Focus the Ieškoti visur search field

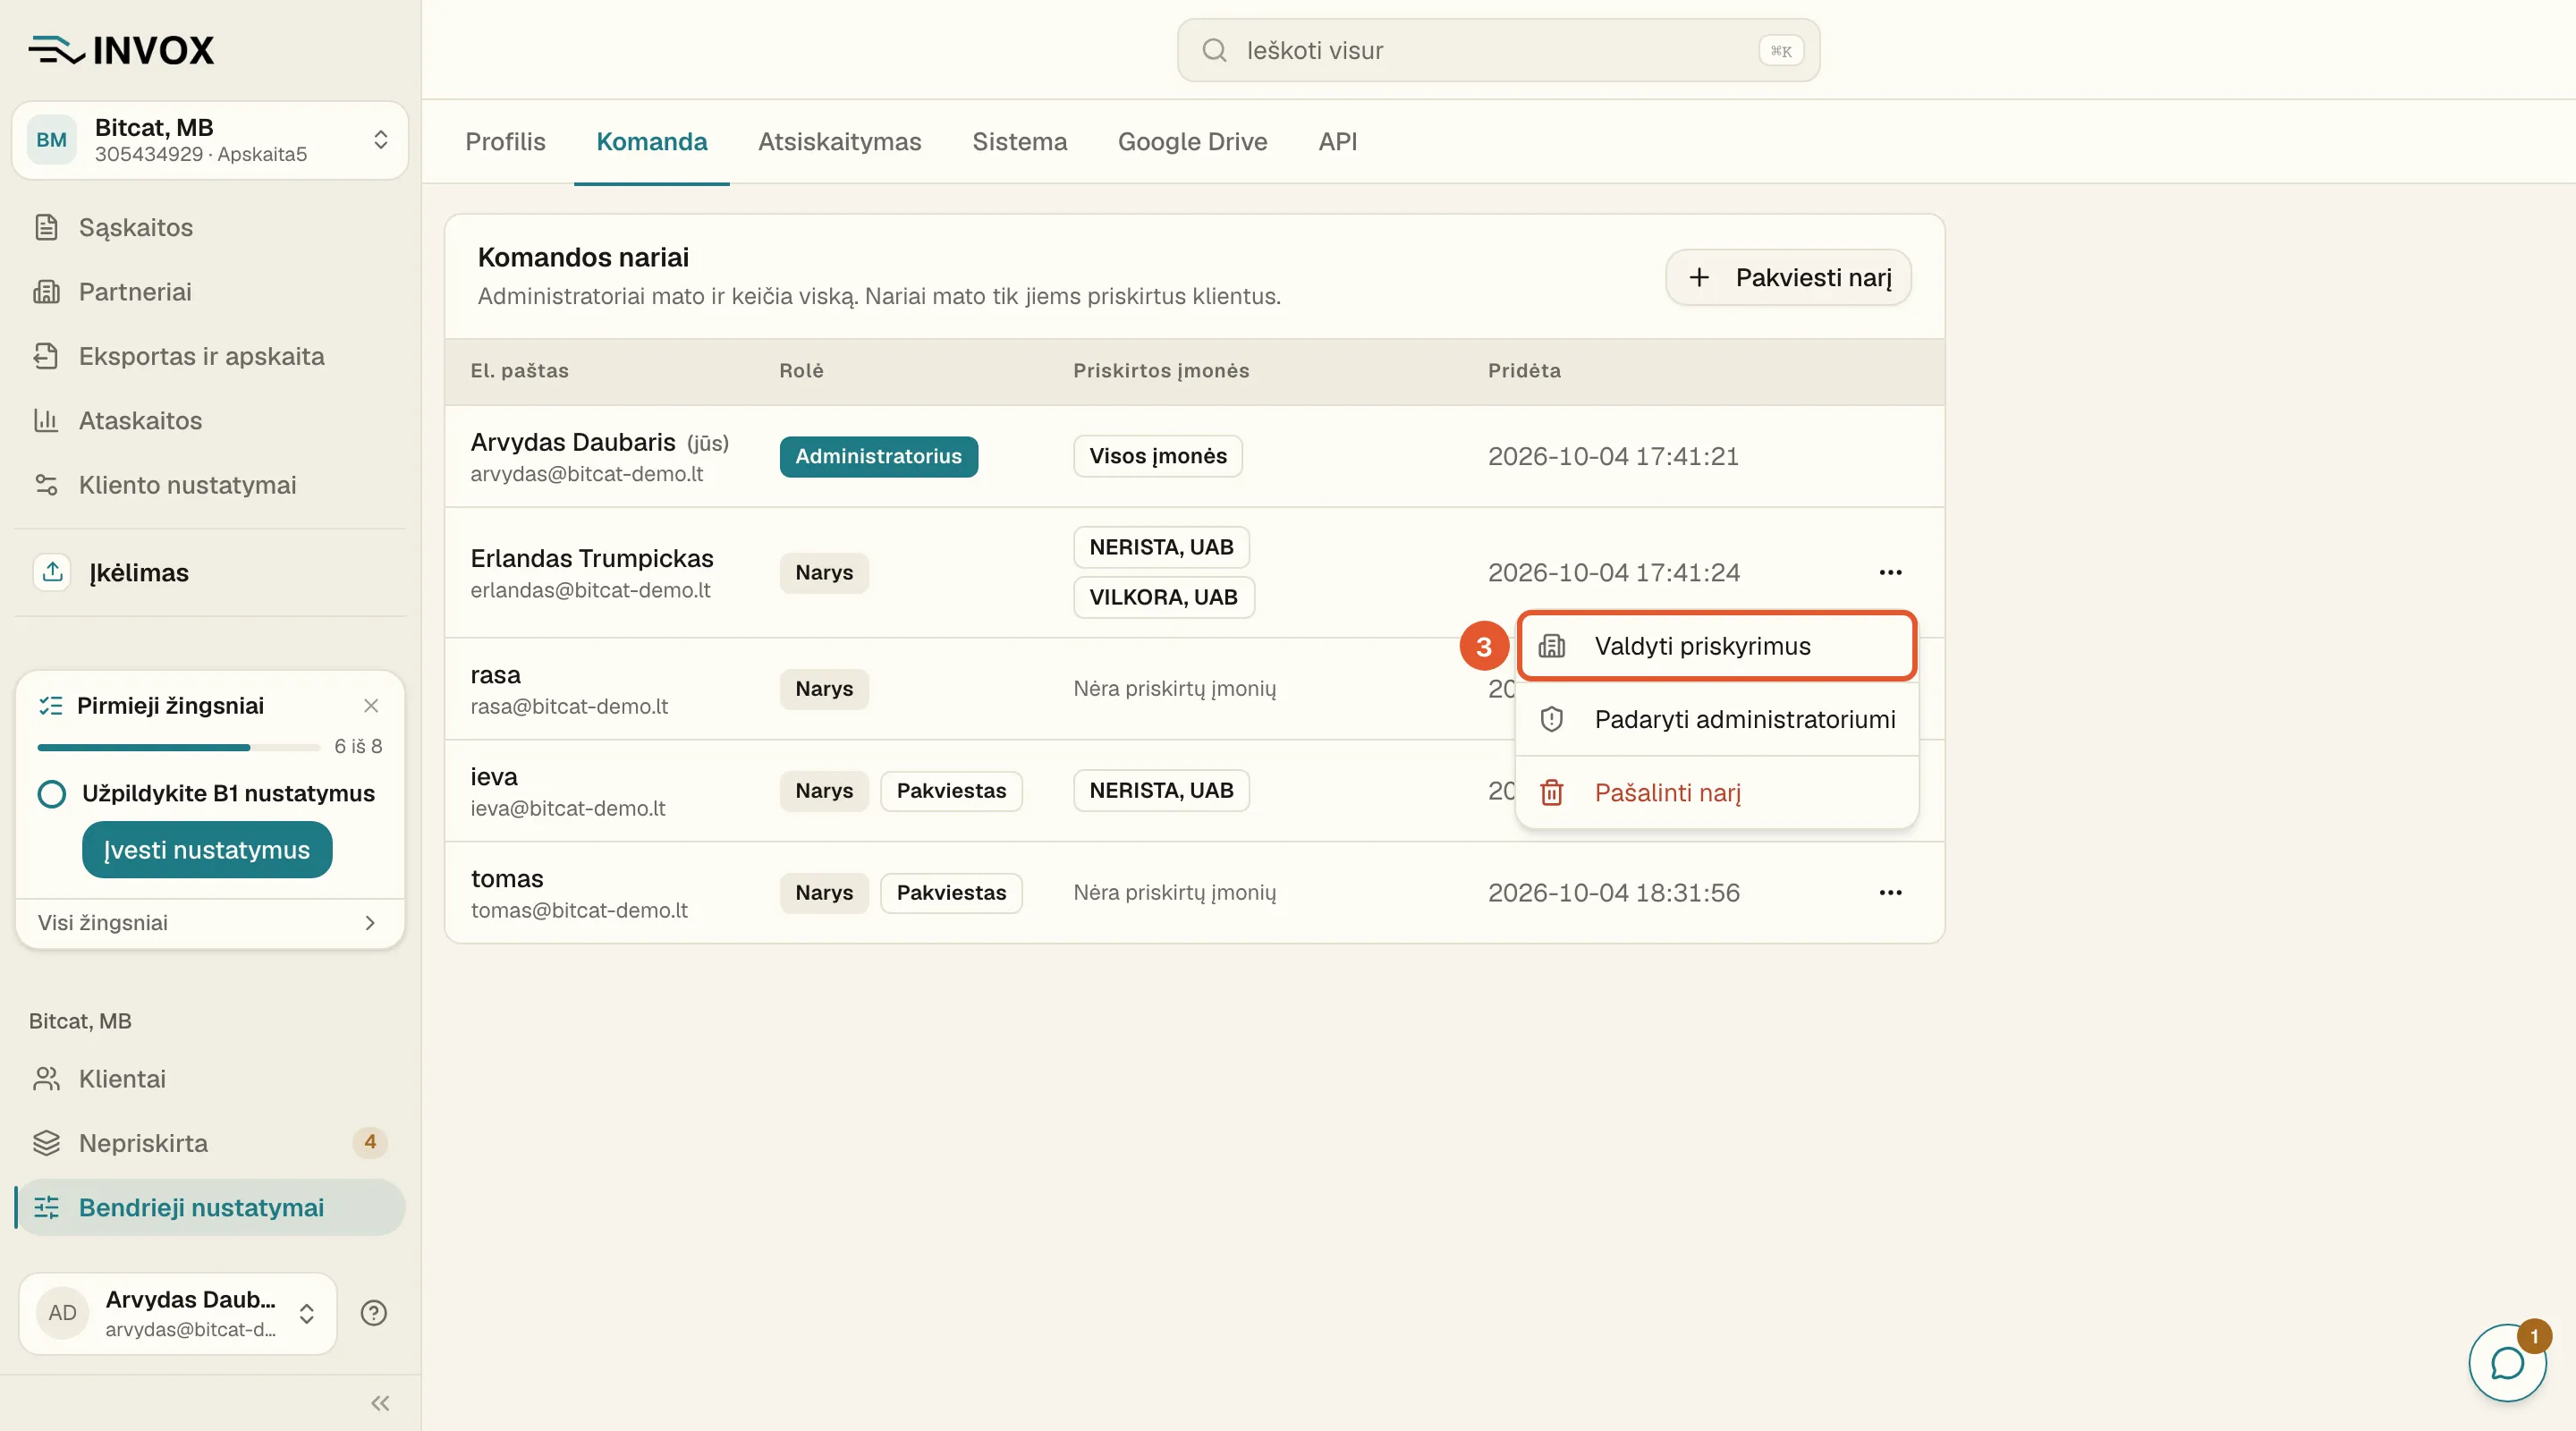1498,50
